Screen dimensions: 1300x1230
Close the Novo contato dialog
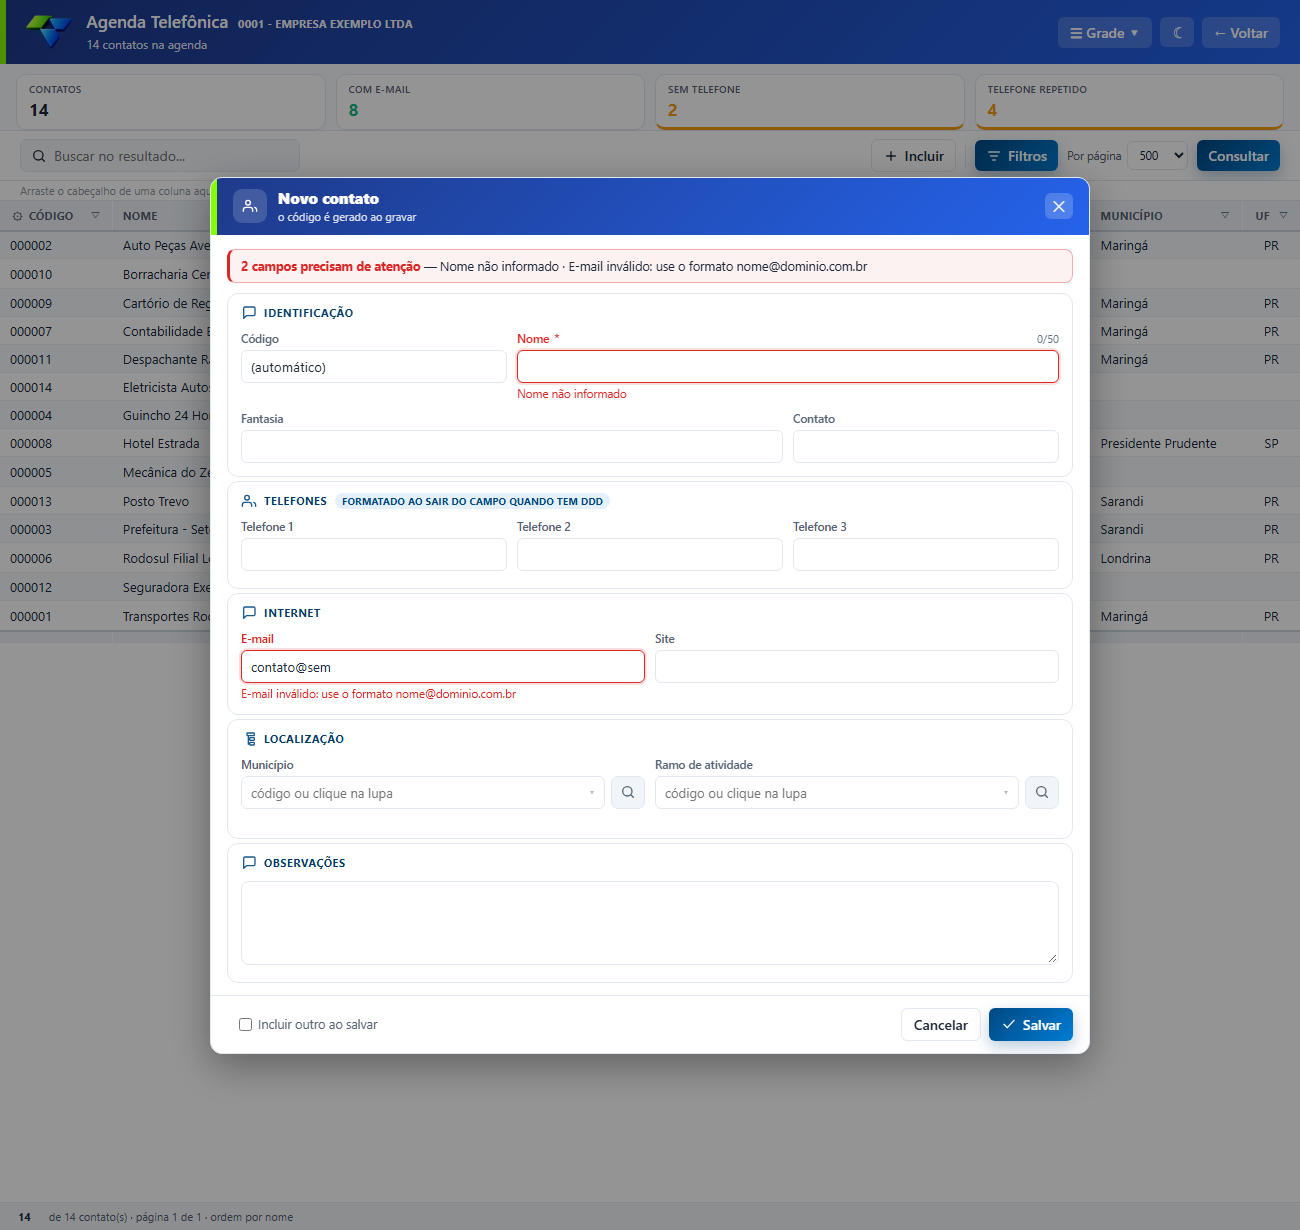pos(1059,206)
